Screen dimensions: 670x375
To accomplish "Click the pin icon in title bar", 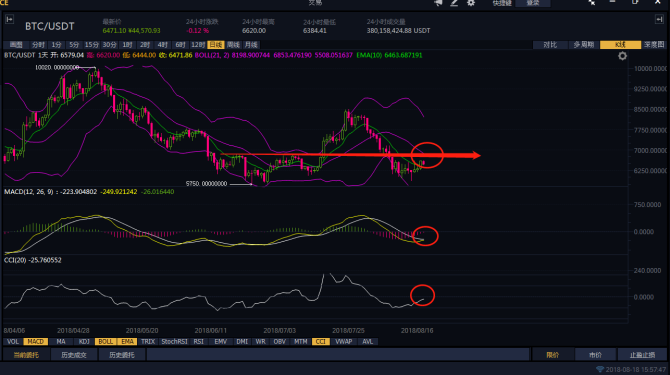I will 438,3.
